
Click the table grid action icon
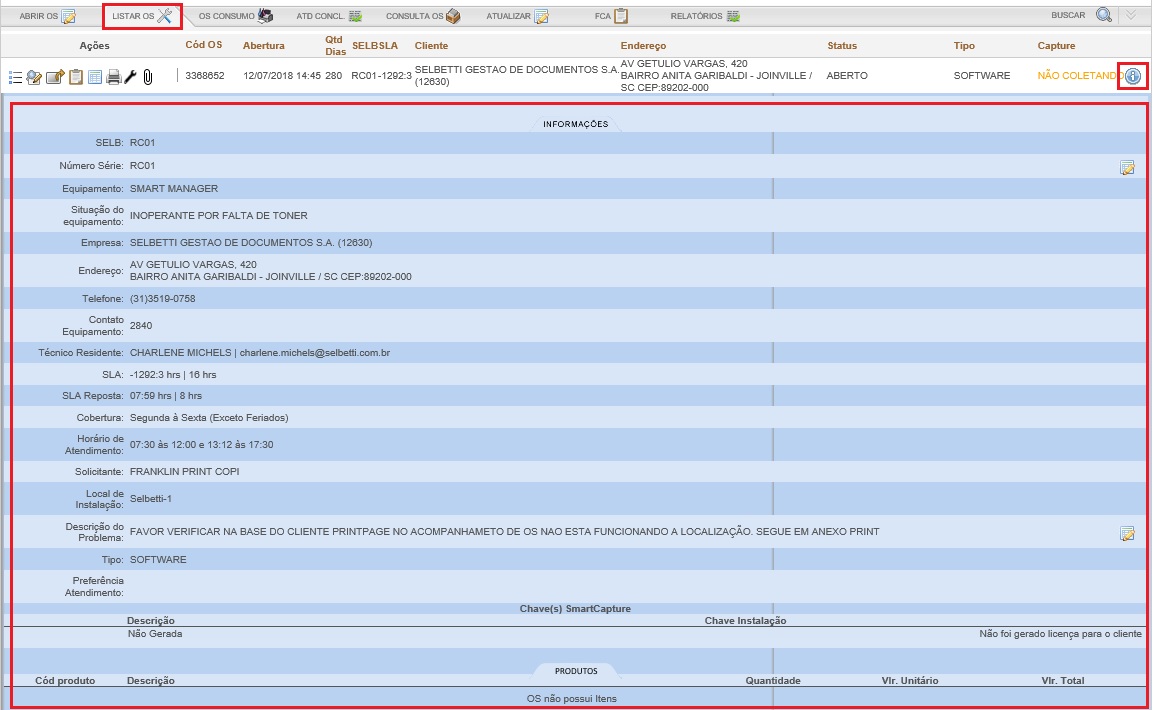point(95,77)
